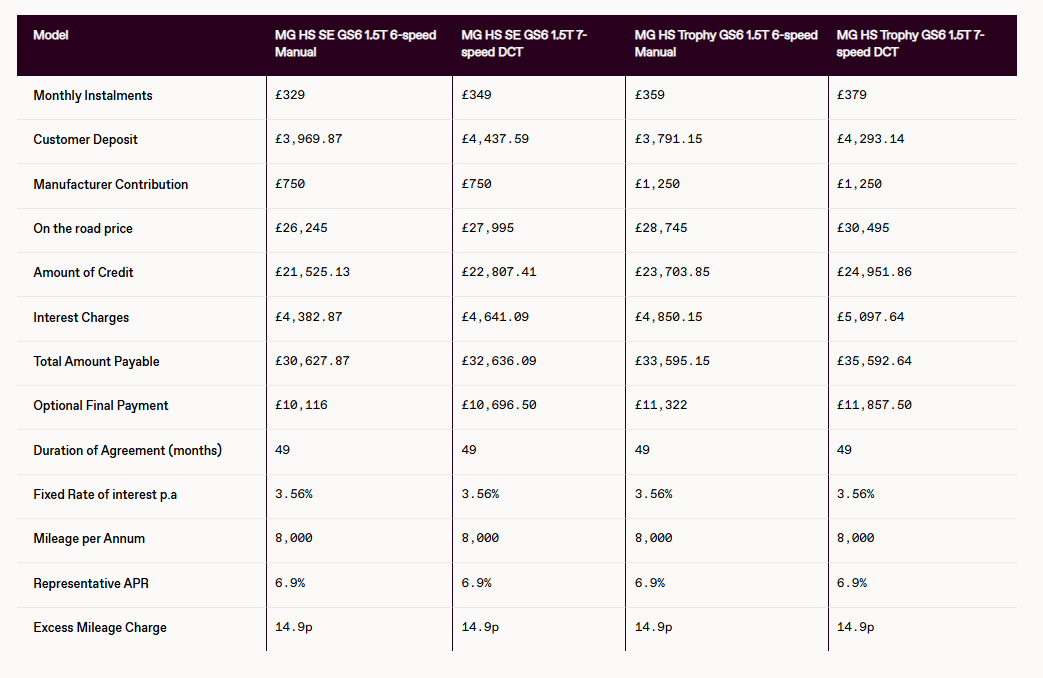
Task: Click the Total Amount Payable row label
Action: [96, 362]
